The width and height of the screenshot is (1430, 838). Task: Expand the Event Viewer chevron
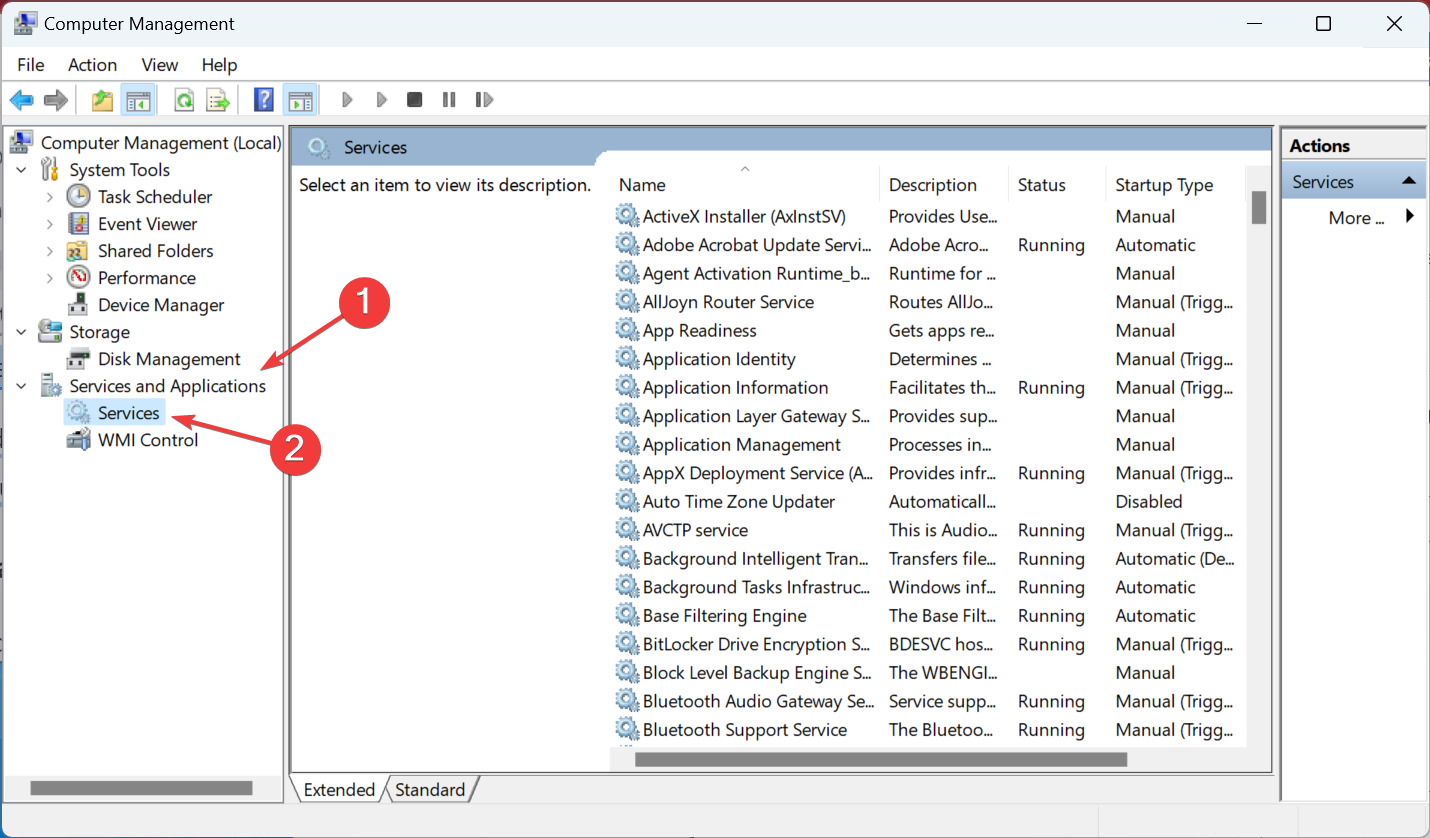50,224
